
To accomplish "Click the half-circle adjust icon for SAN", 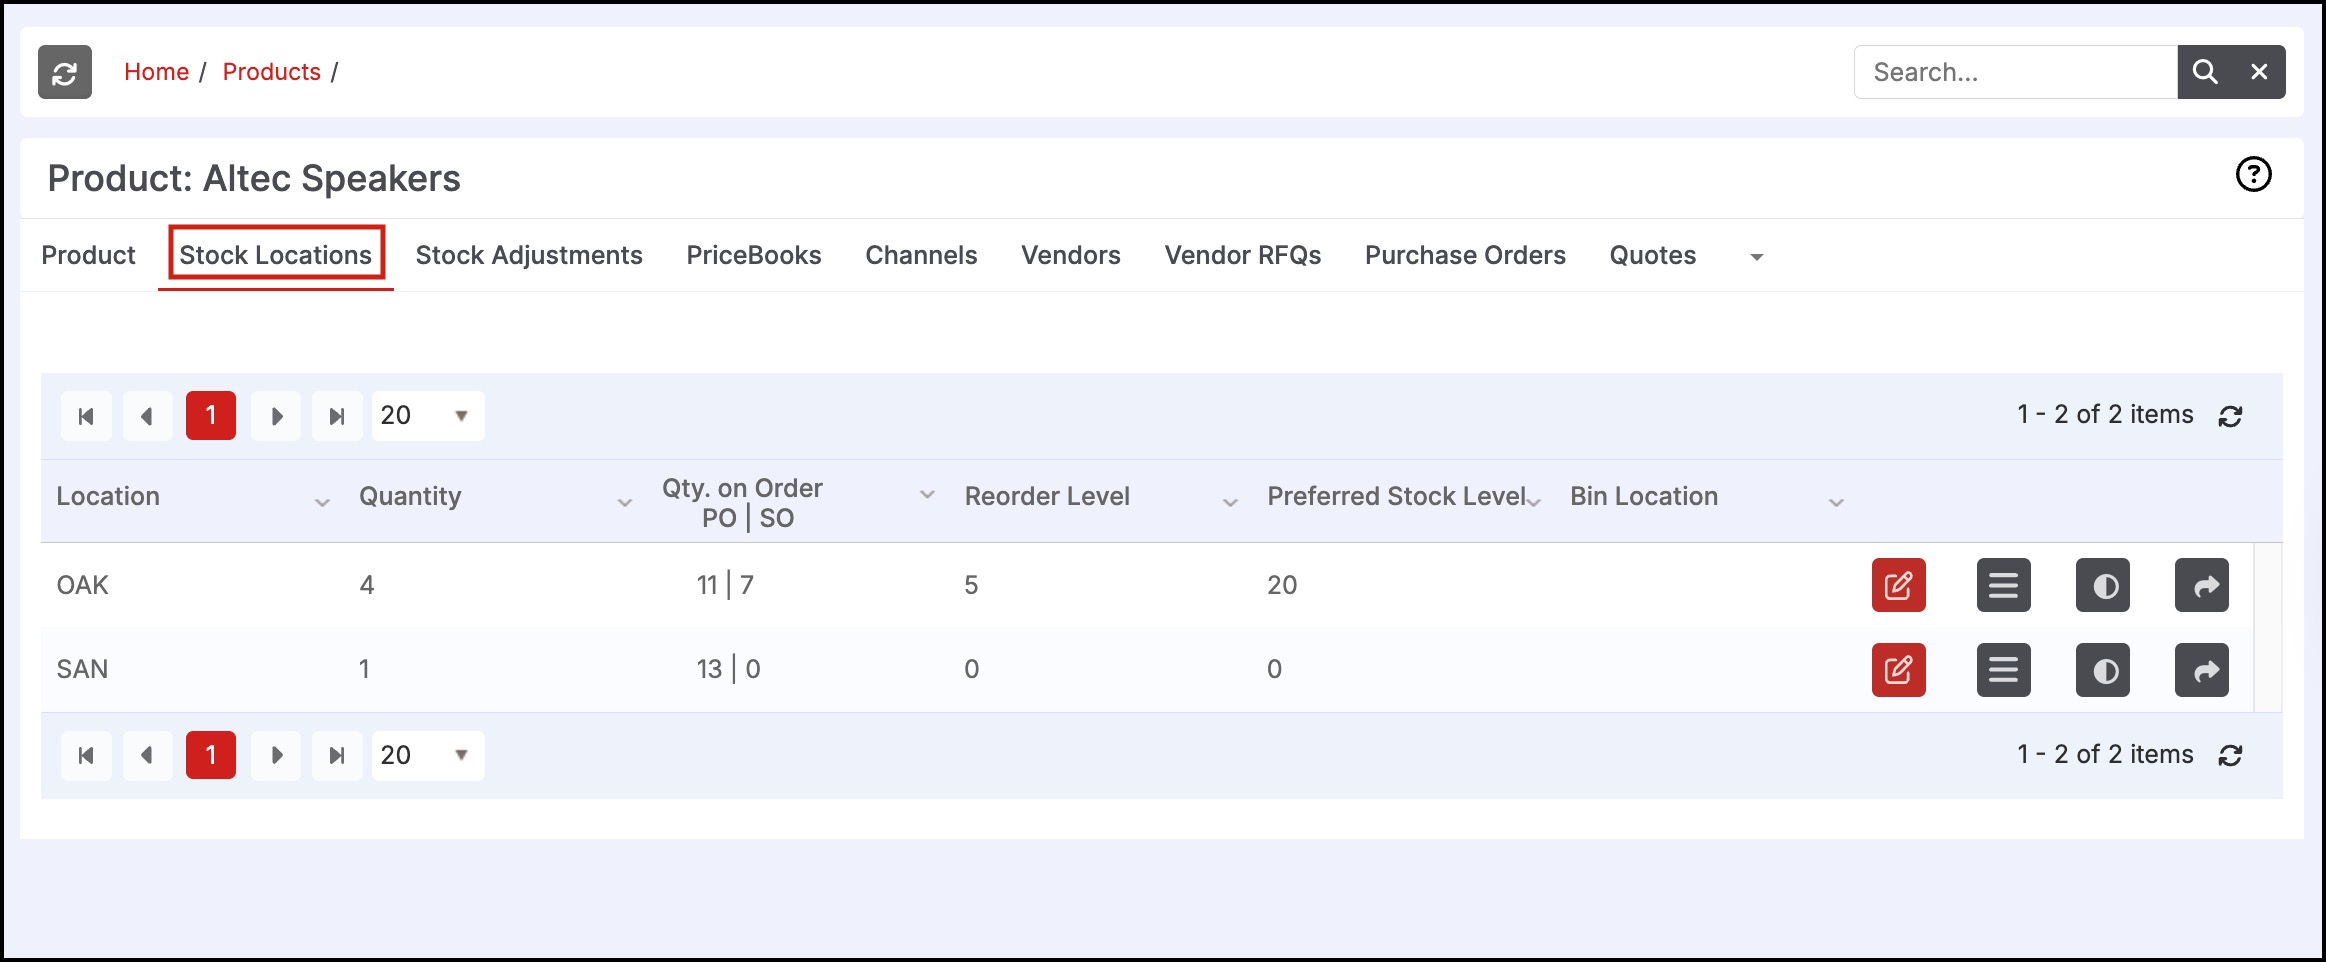I will [2103, 670].
